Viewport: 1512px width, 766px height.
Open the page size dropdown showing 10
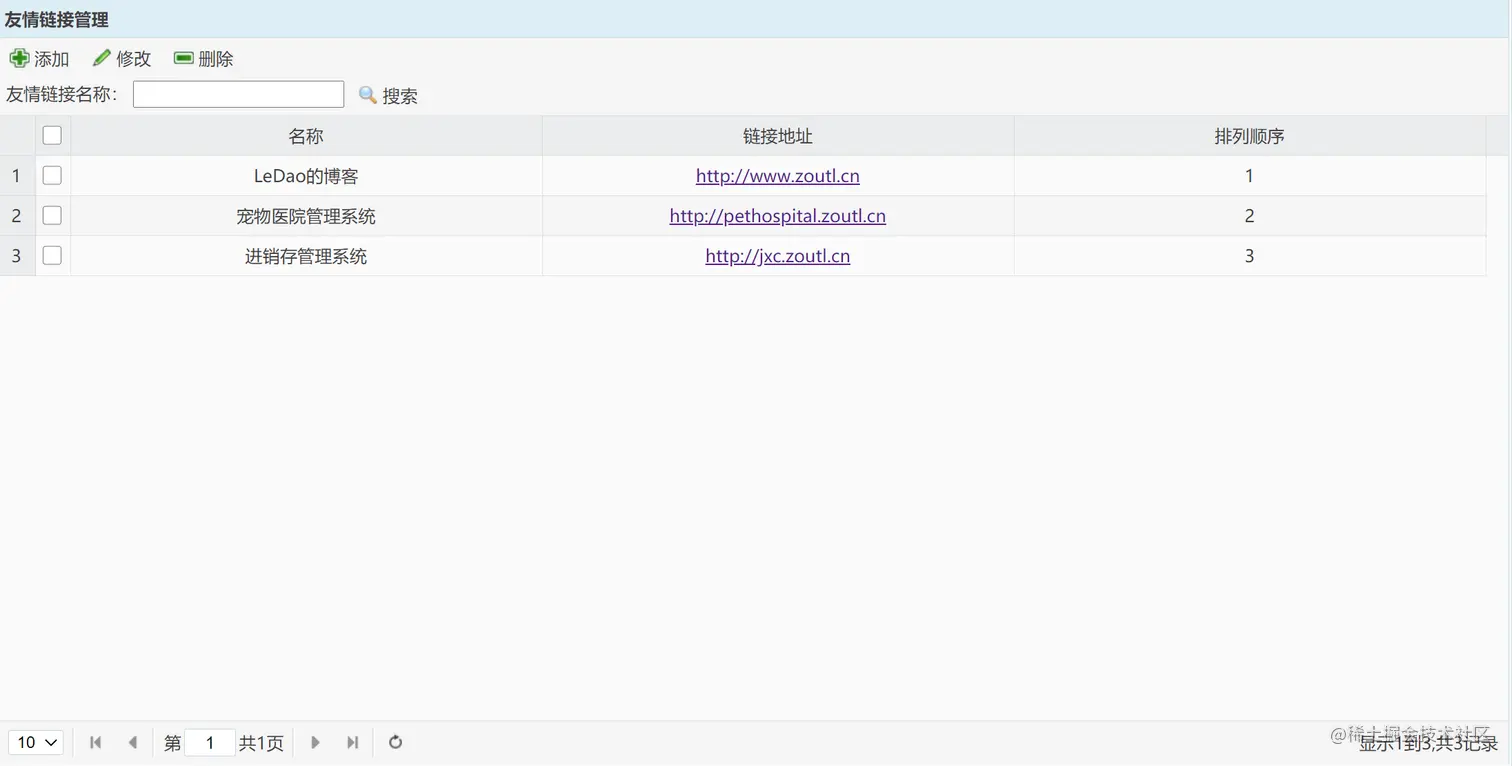[37, 742]
